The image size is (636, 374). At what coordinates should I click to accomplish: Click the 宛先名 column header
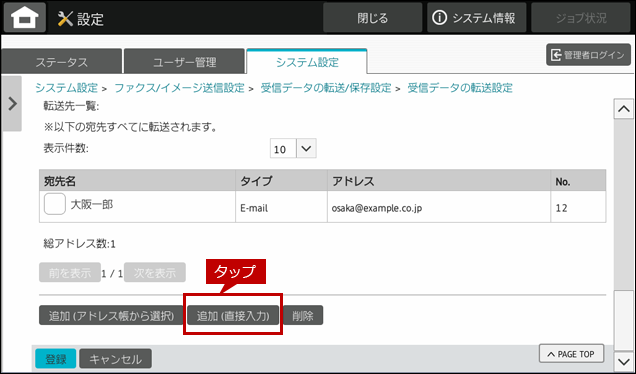[137, 181]
